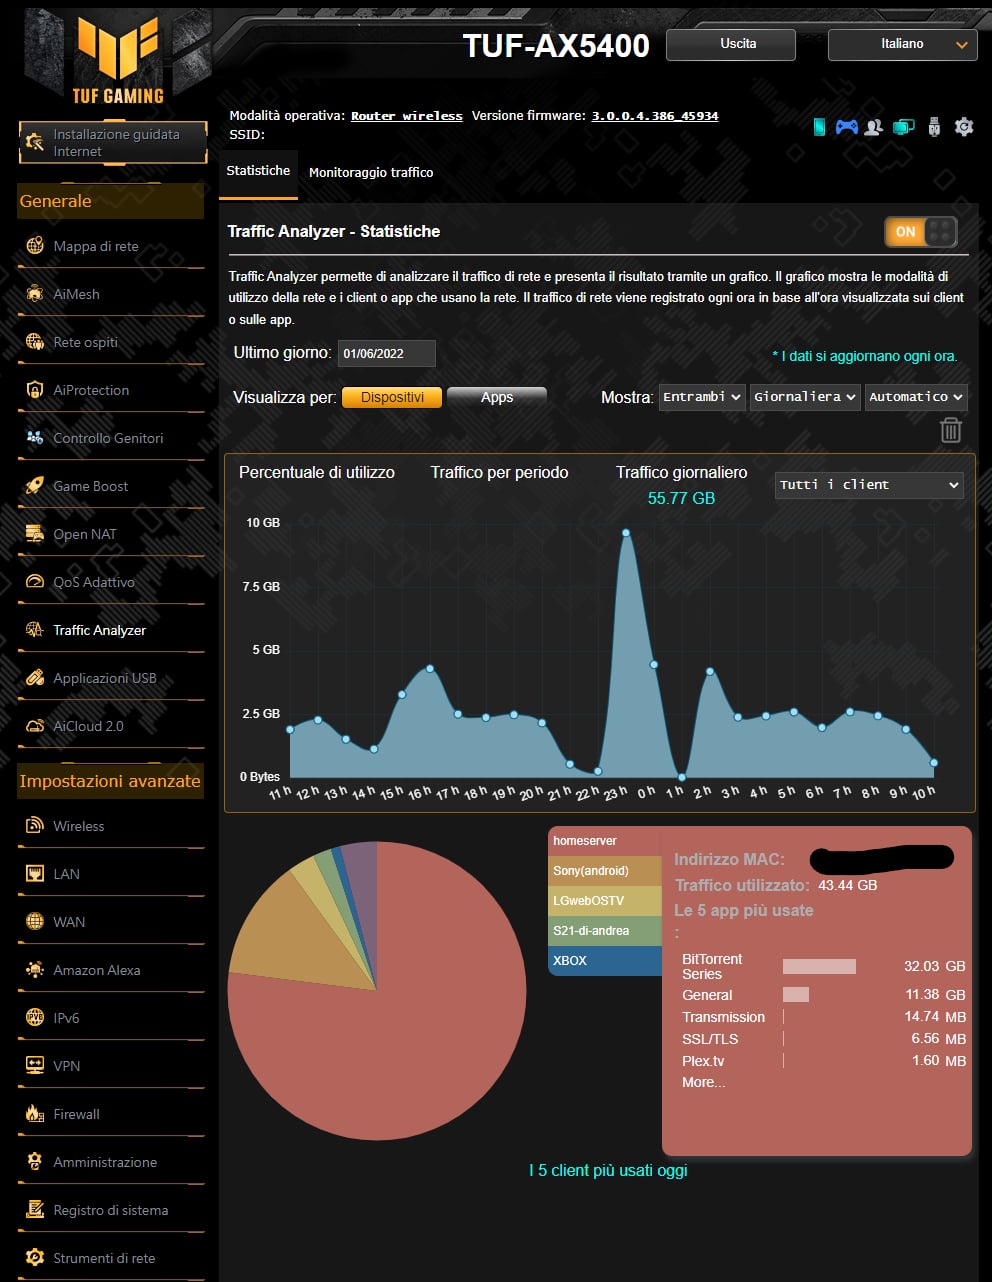Viewport: 992px width, 1282px height.
Task: Click the Uscita logout button
Action: [x=731, y=44]
